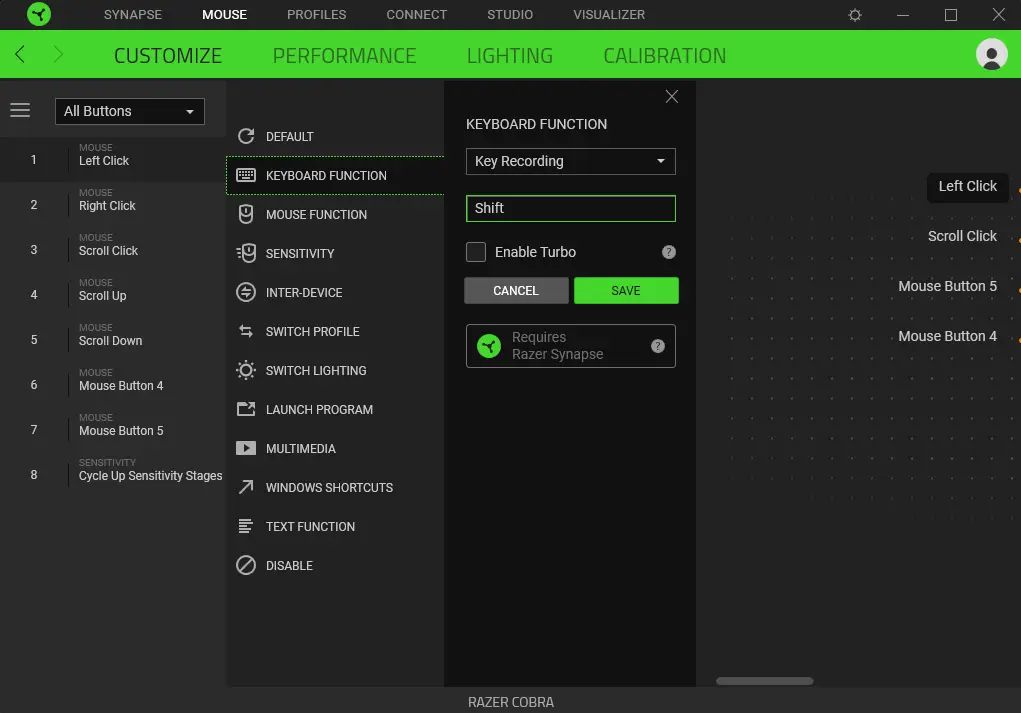The height and width of the screenshot is (713, 1021).
Task: Choose the WINDOWS SHORTCUTS function option
Action: point(335,488)
